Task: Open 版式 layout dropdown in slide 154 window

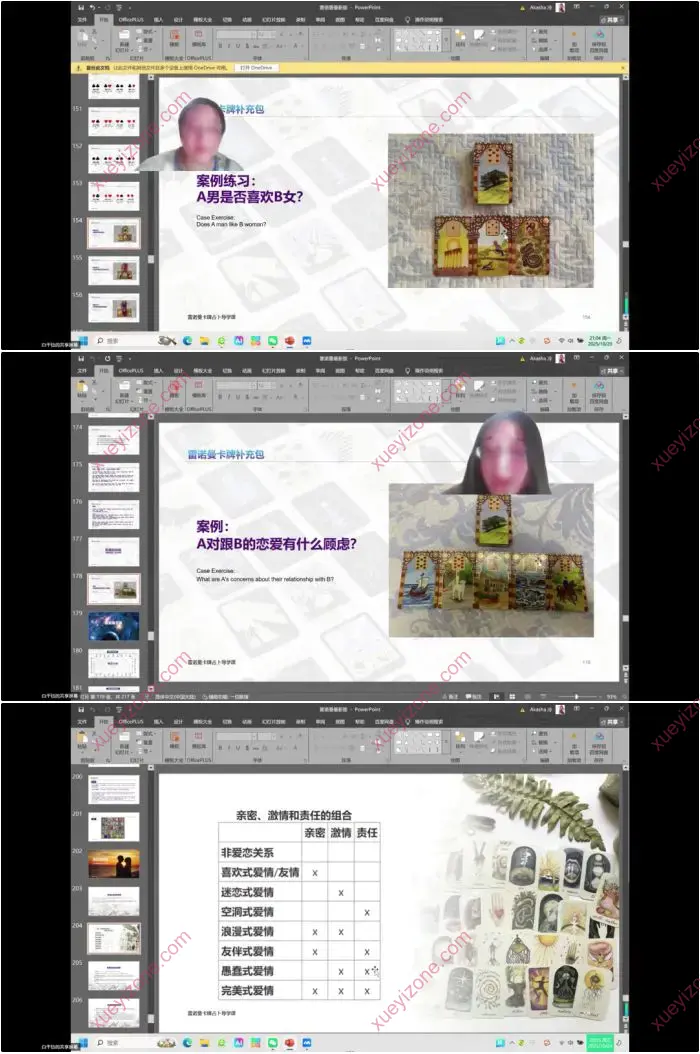Action: tap(148, 32)
